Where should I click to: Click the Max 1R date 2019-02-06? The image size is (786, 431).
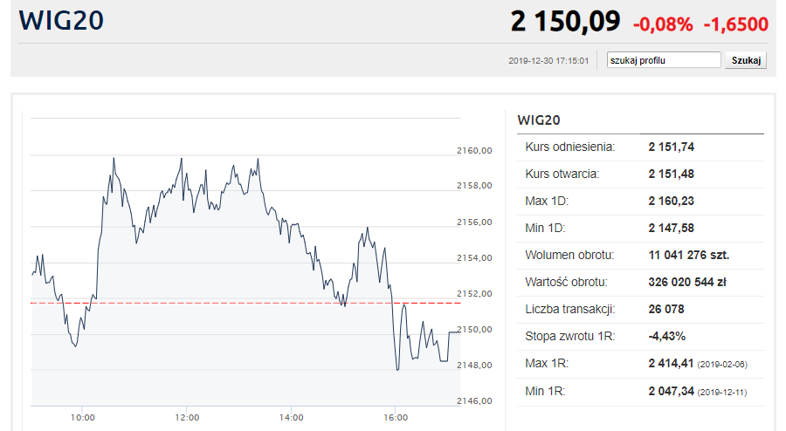click(x=722, y=364)
